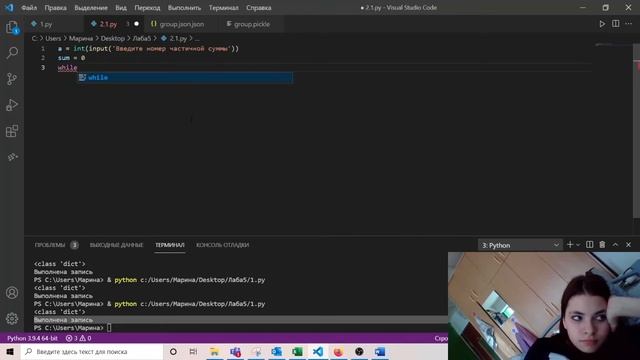640x360 pixels.
Task: Open the ВЫХОДНЫЕ ДАННЫЕ panel tab
Action: [116, 245]
